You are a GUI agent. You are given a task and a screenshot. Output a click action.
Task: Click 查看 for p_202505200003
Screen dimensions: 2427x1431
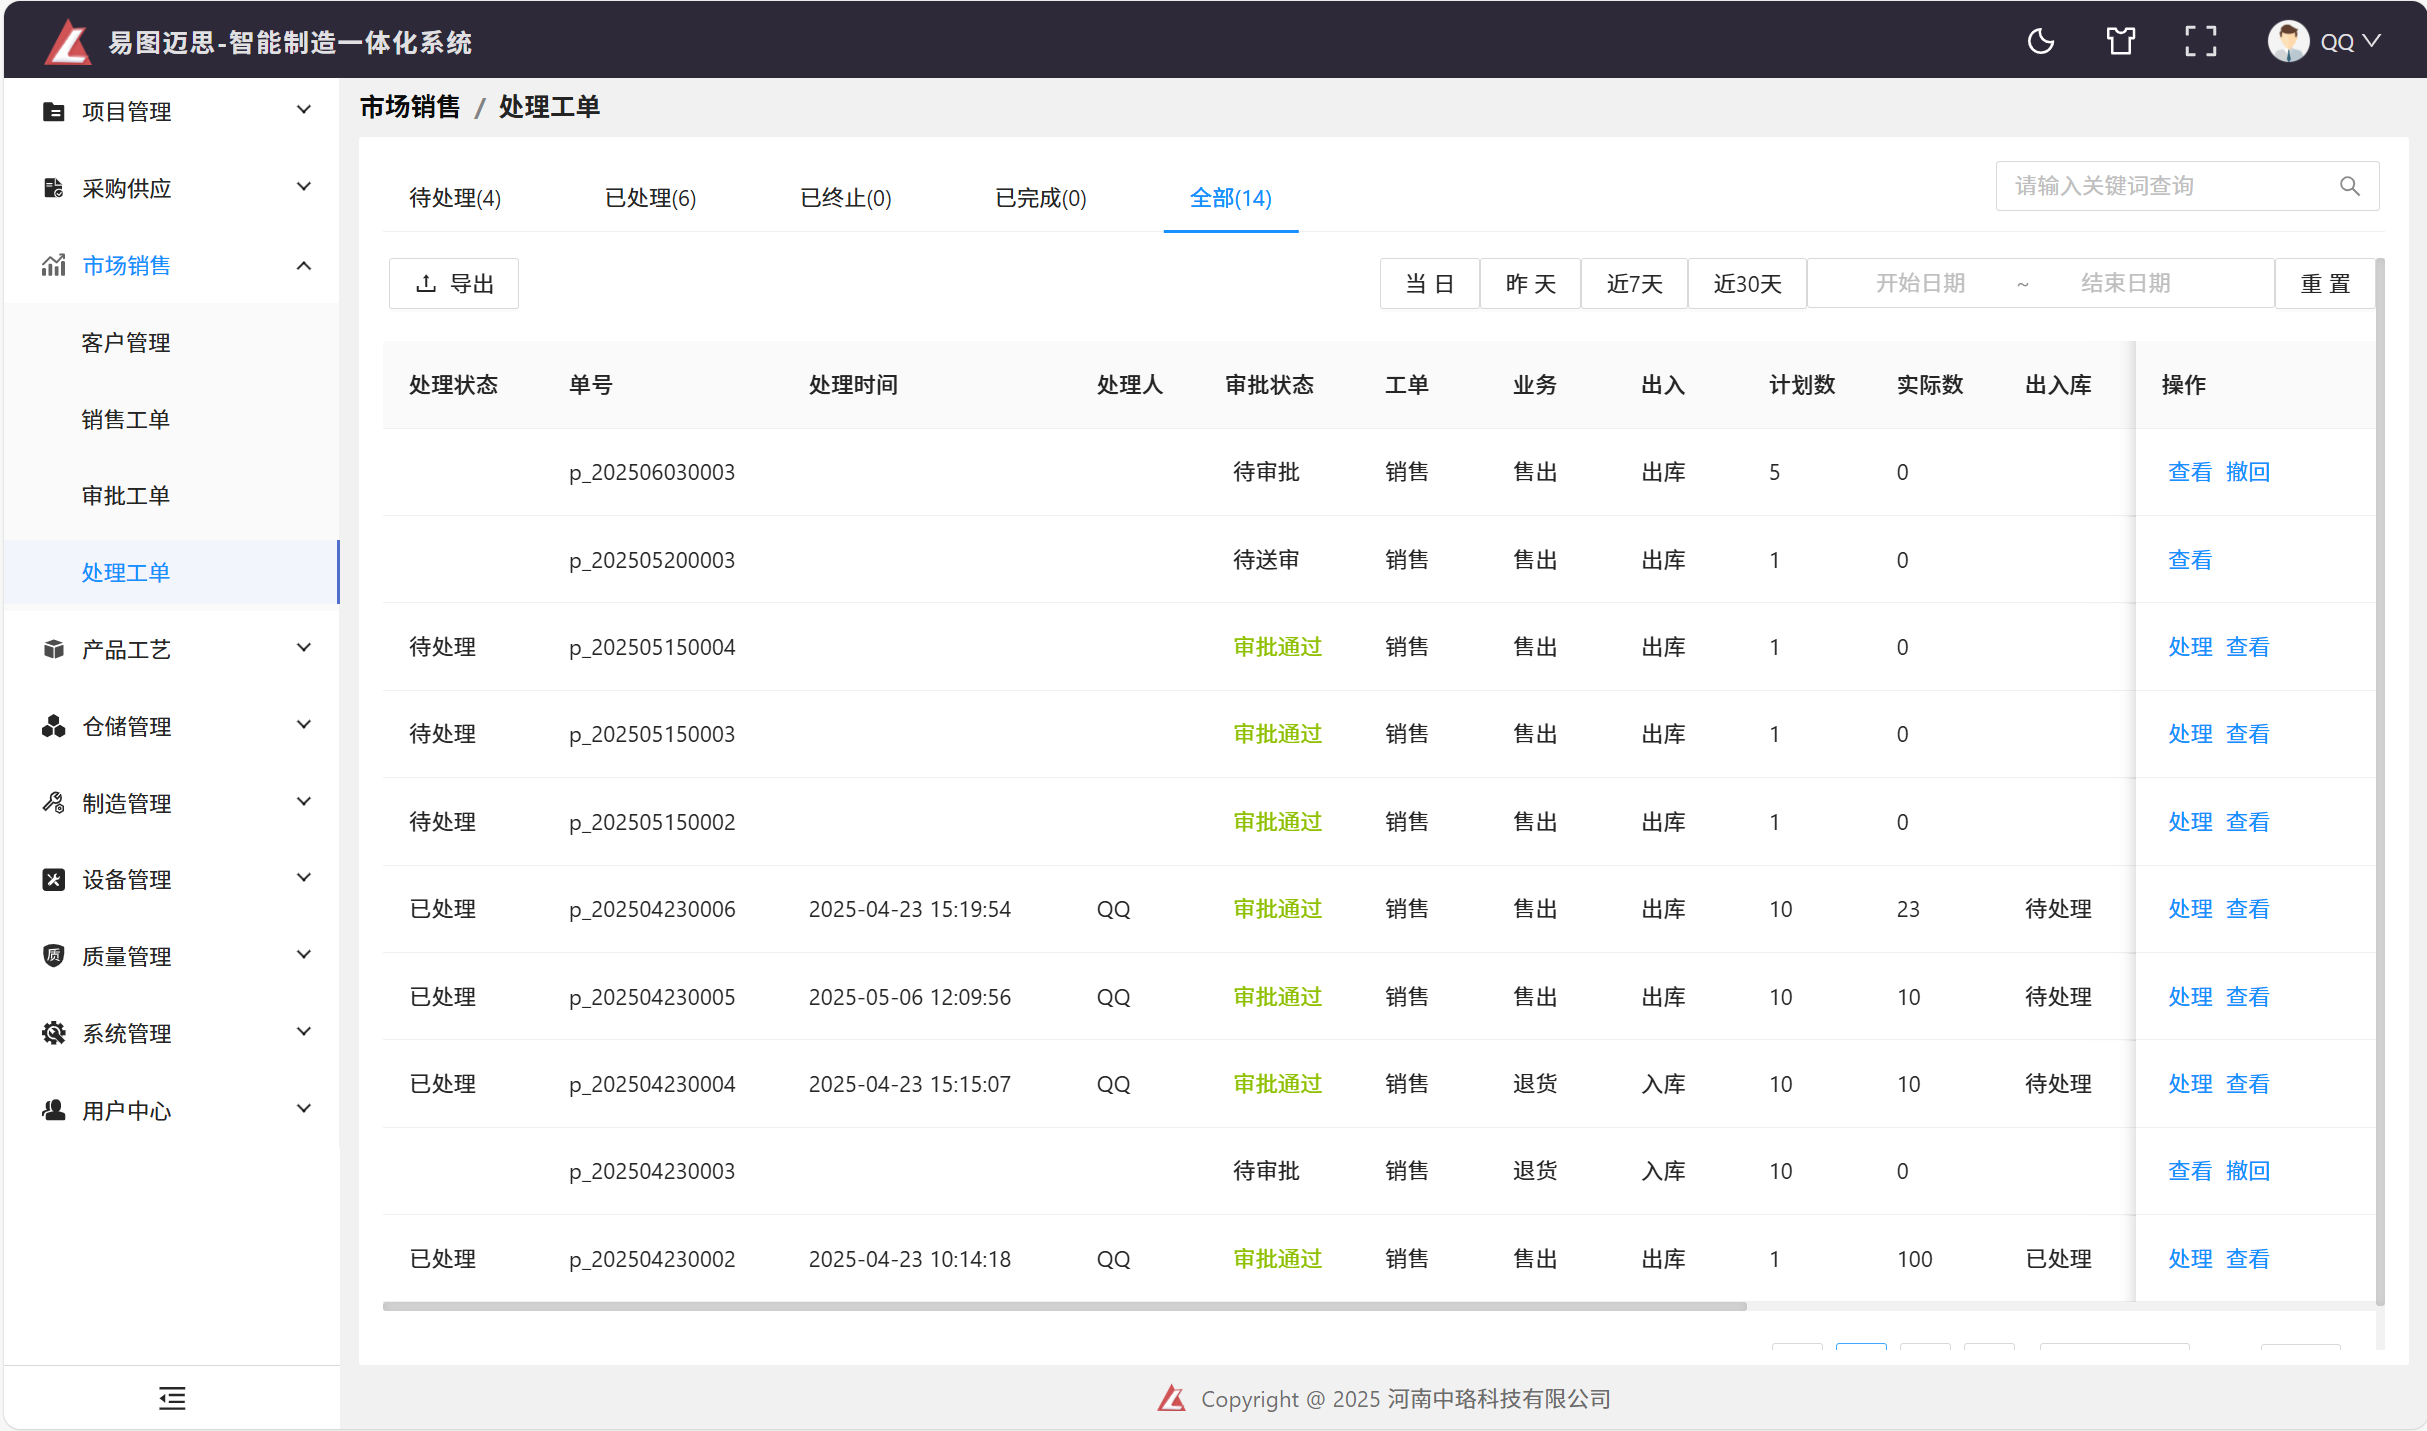coord(2190,560)
